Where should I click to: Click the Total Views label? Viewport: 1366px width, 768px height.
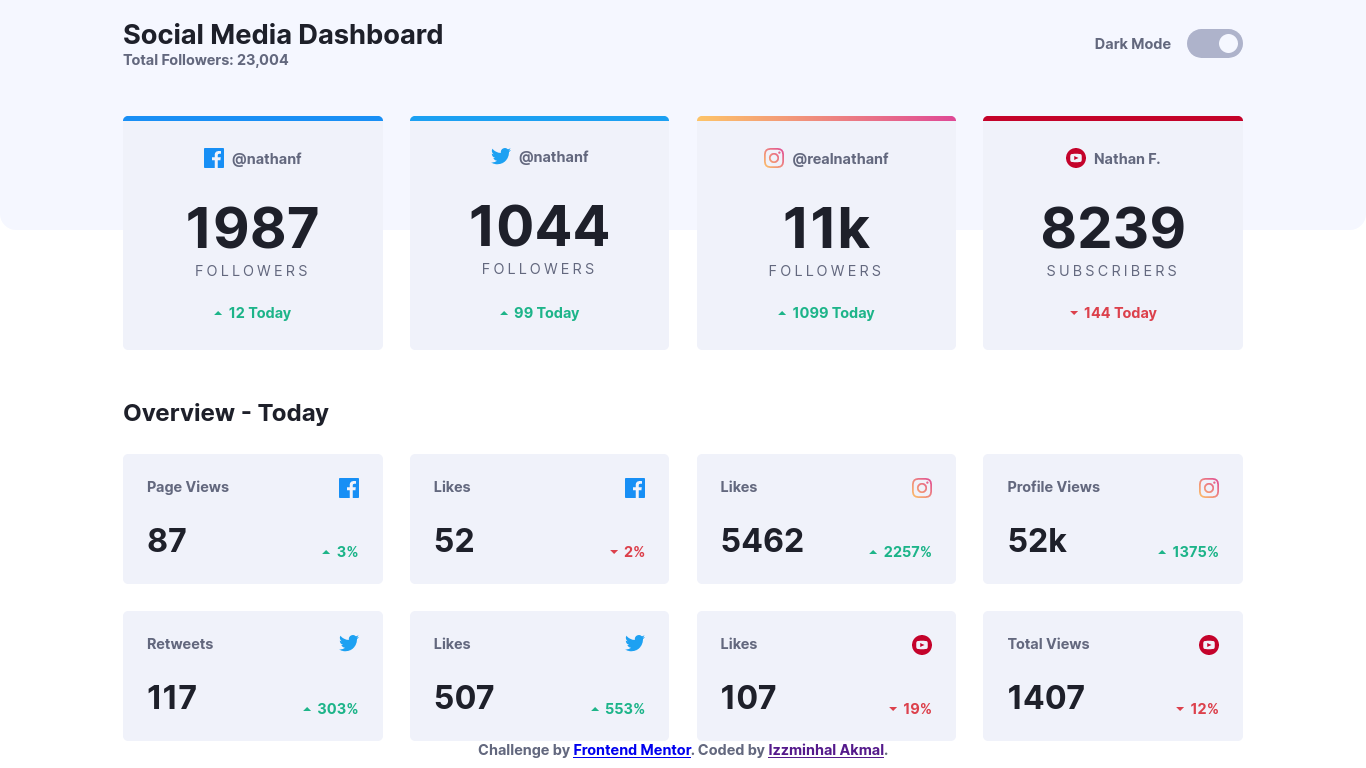[1048, 644]
